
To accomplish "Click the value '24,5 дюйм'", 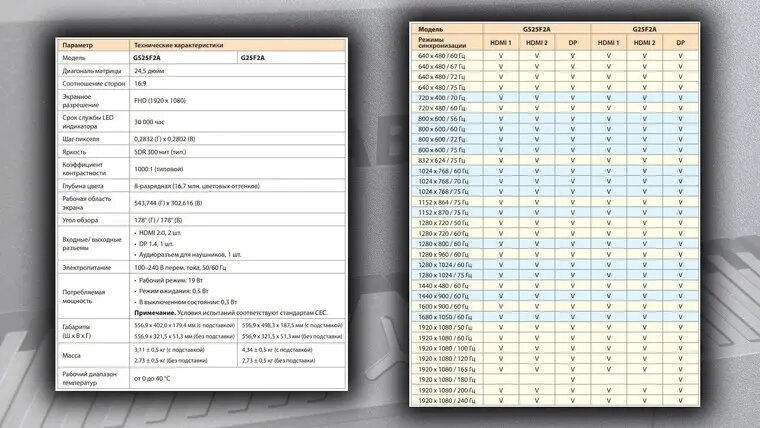I will point(149,71).
